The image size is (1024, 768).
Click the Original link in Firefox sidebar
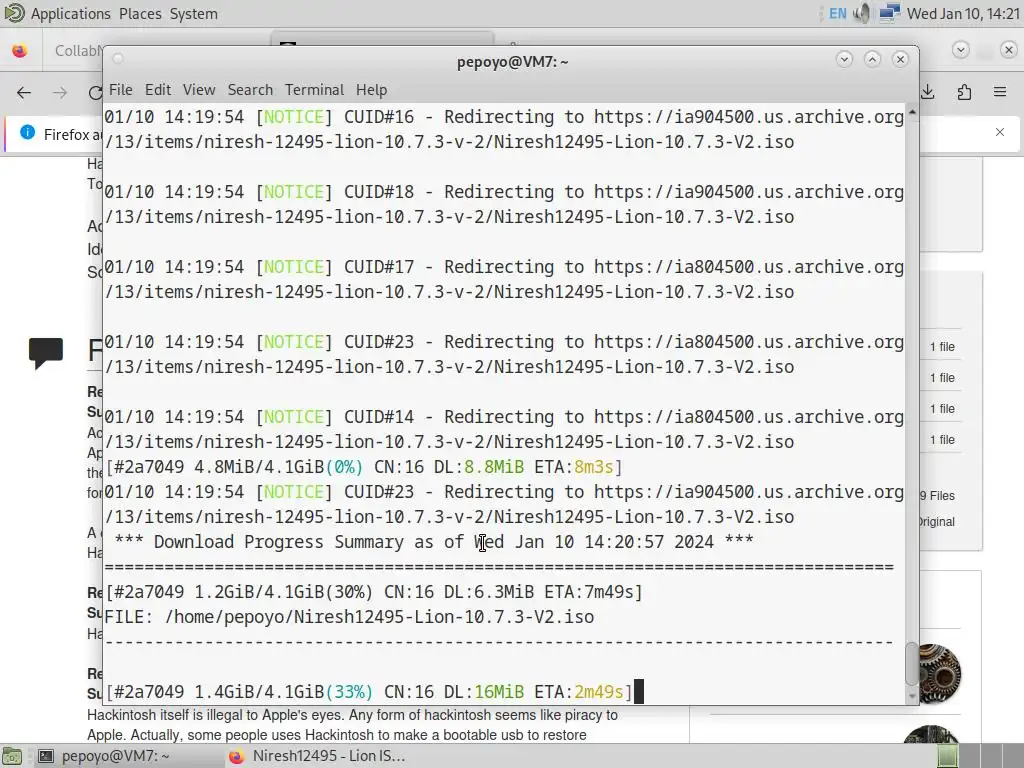[938, 522]
